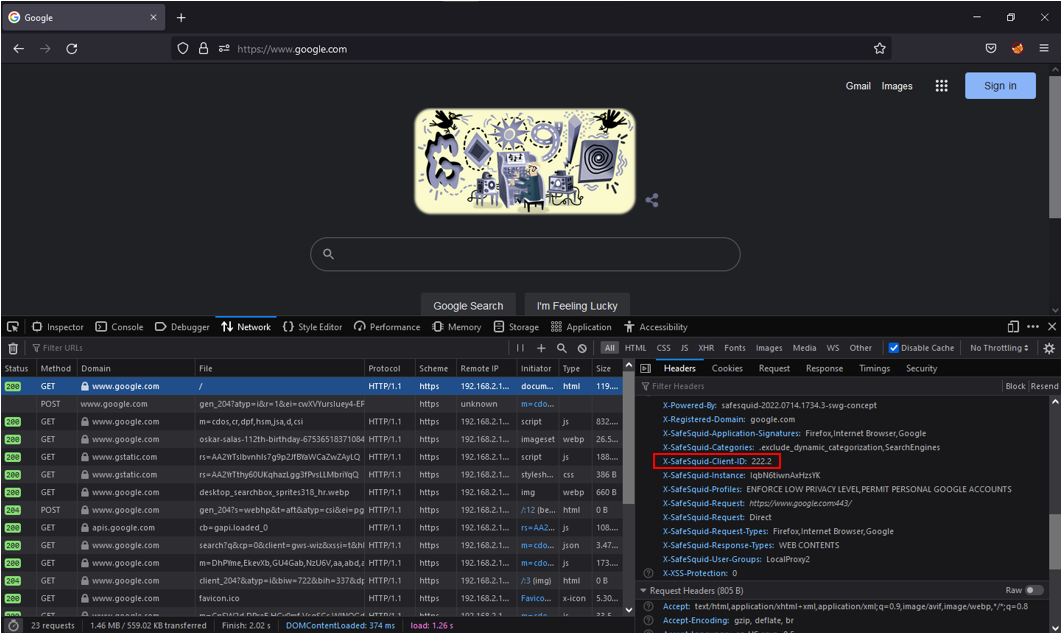Open the DevTools three-dot options menu
The height and width of the screenshot is (633, 1061).
[x=1033, y=327]
